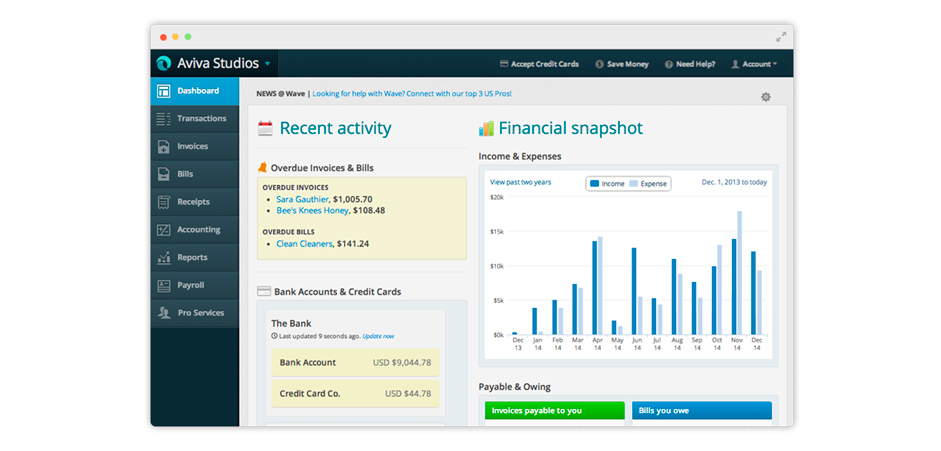Click View past two years
The image size is (941, 451).
(x=520, y=182)
